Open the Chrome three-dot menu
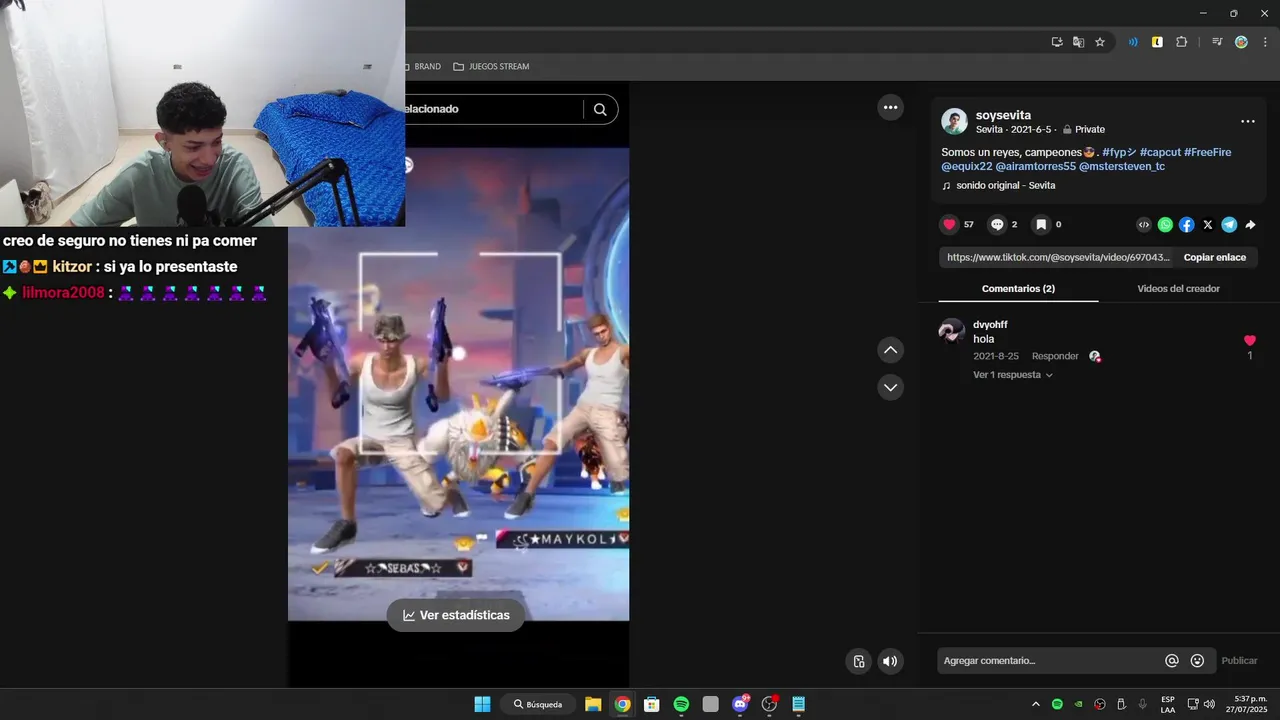Screen dimensions: 1280x720 (1265, 42)
